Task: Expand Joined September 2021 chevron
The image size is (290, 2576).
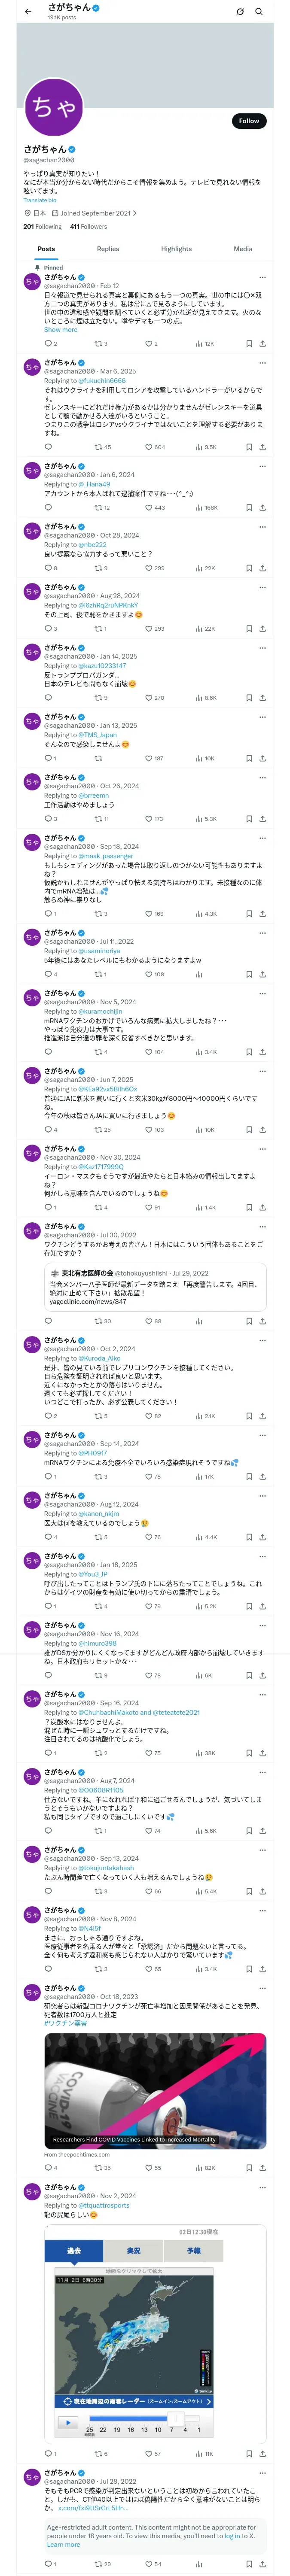Action: coord(135,213)
